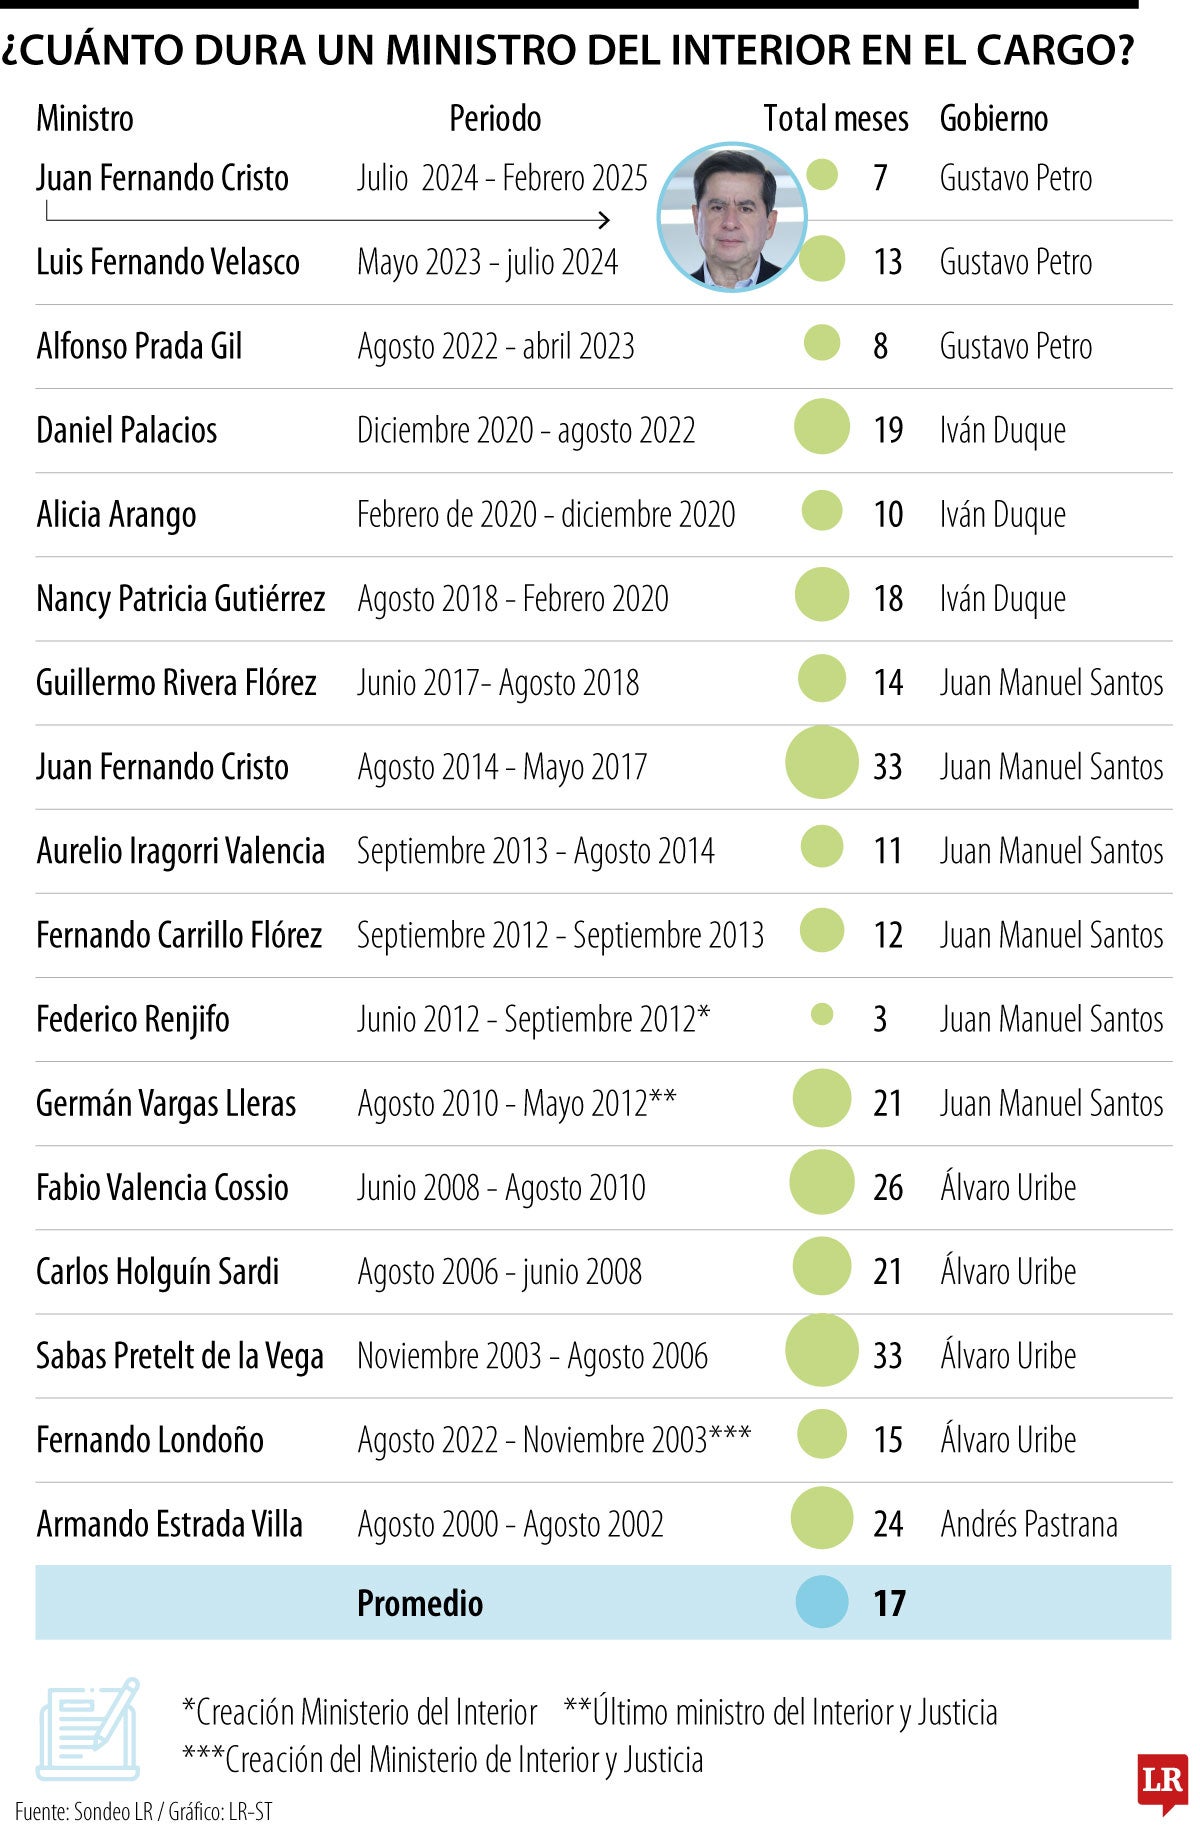The image size is (1200, 1829).
Task: Click the blue Promedio average circle
Action: coord(822,1601)
